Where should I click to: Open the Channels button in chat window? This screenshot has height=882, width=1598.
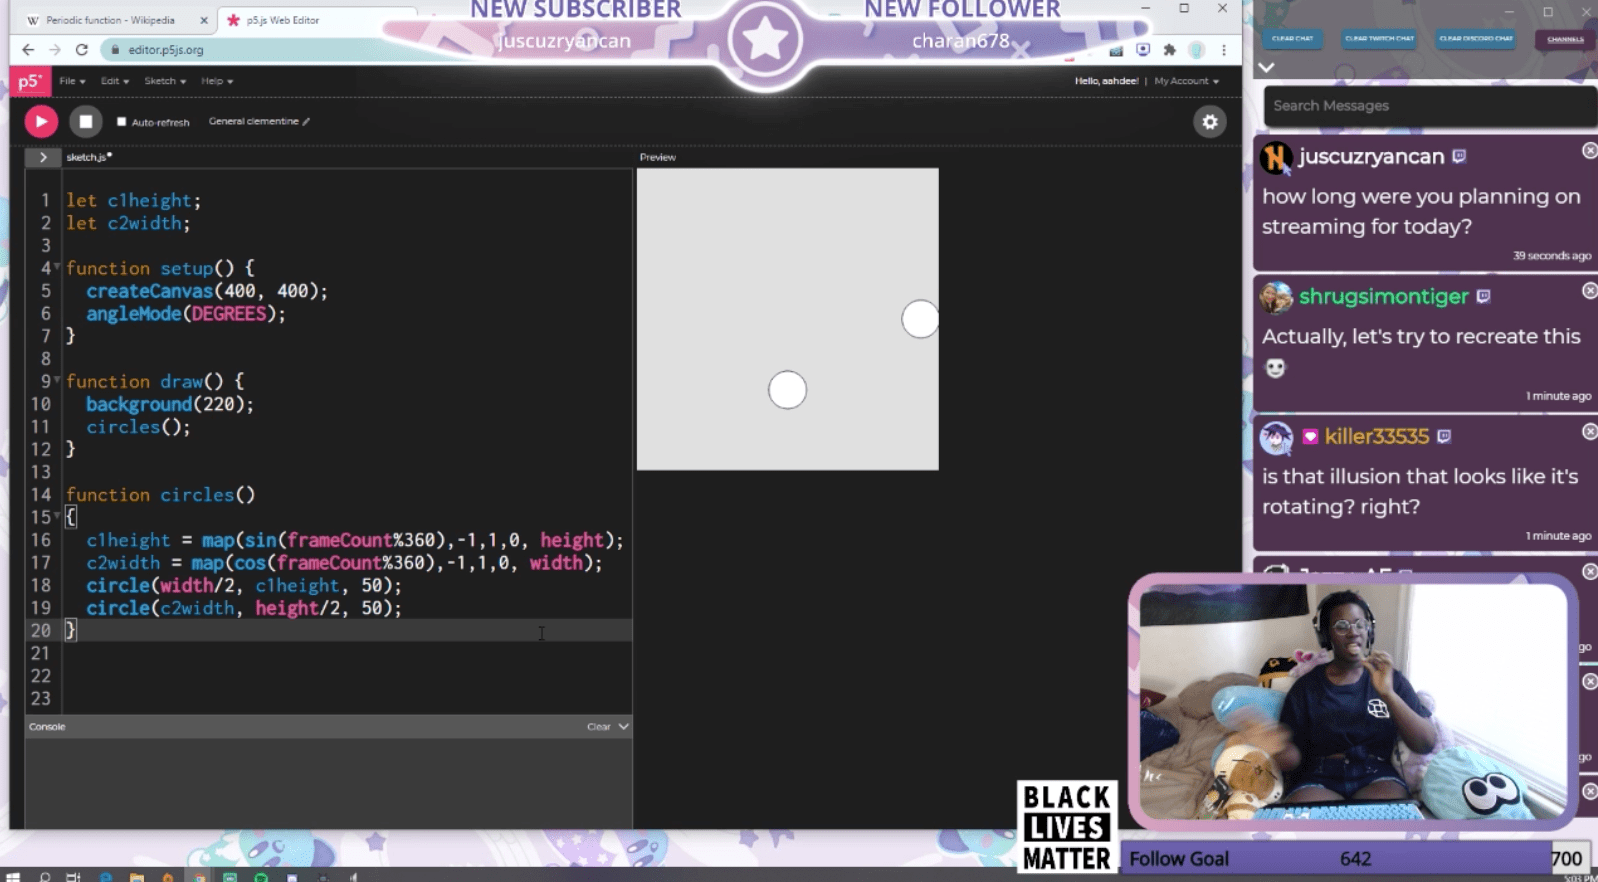click(1565, 39)
